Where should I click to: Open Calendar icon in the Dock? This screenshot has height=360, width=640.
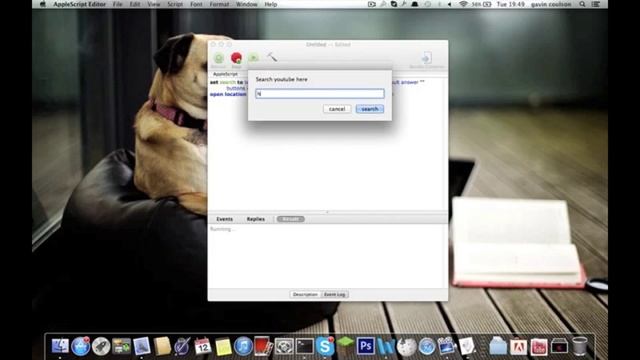pyautogui.click(x=203, y=347)
